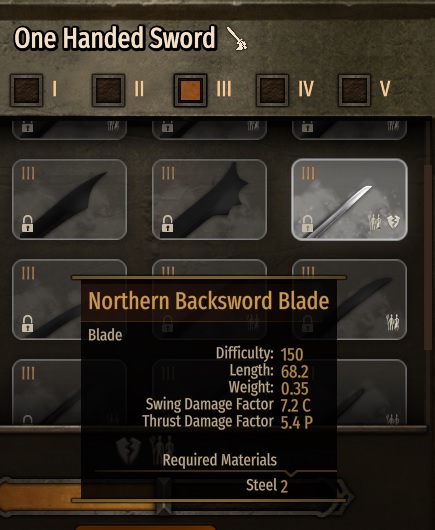Viewport: 435px width, 530px height.
Task: Click the broken shield icon on the highlighted blade
Action: click(x=393, y=222)
